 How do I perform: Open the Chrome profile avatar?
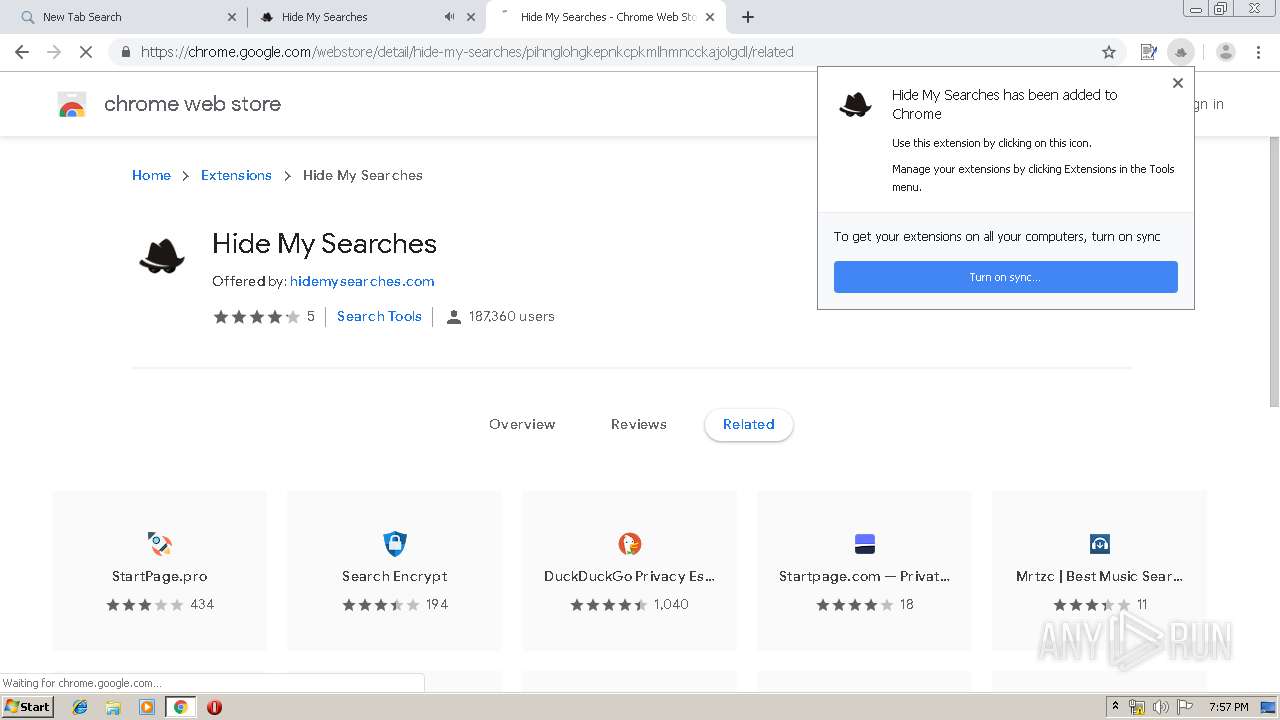(x=1226, y=52)
